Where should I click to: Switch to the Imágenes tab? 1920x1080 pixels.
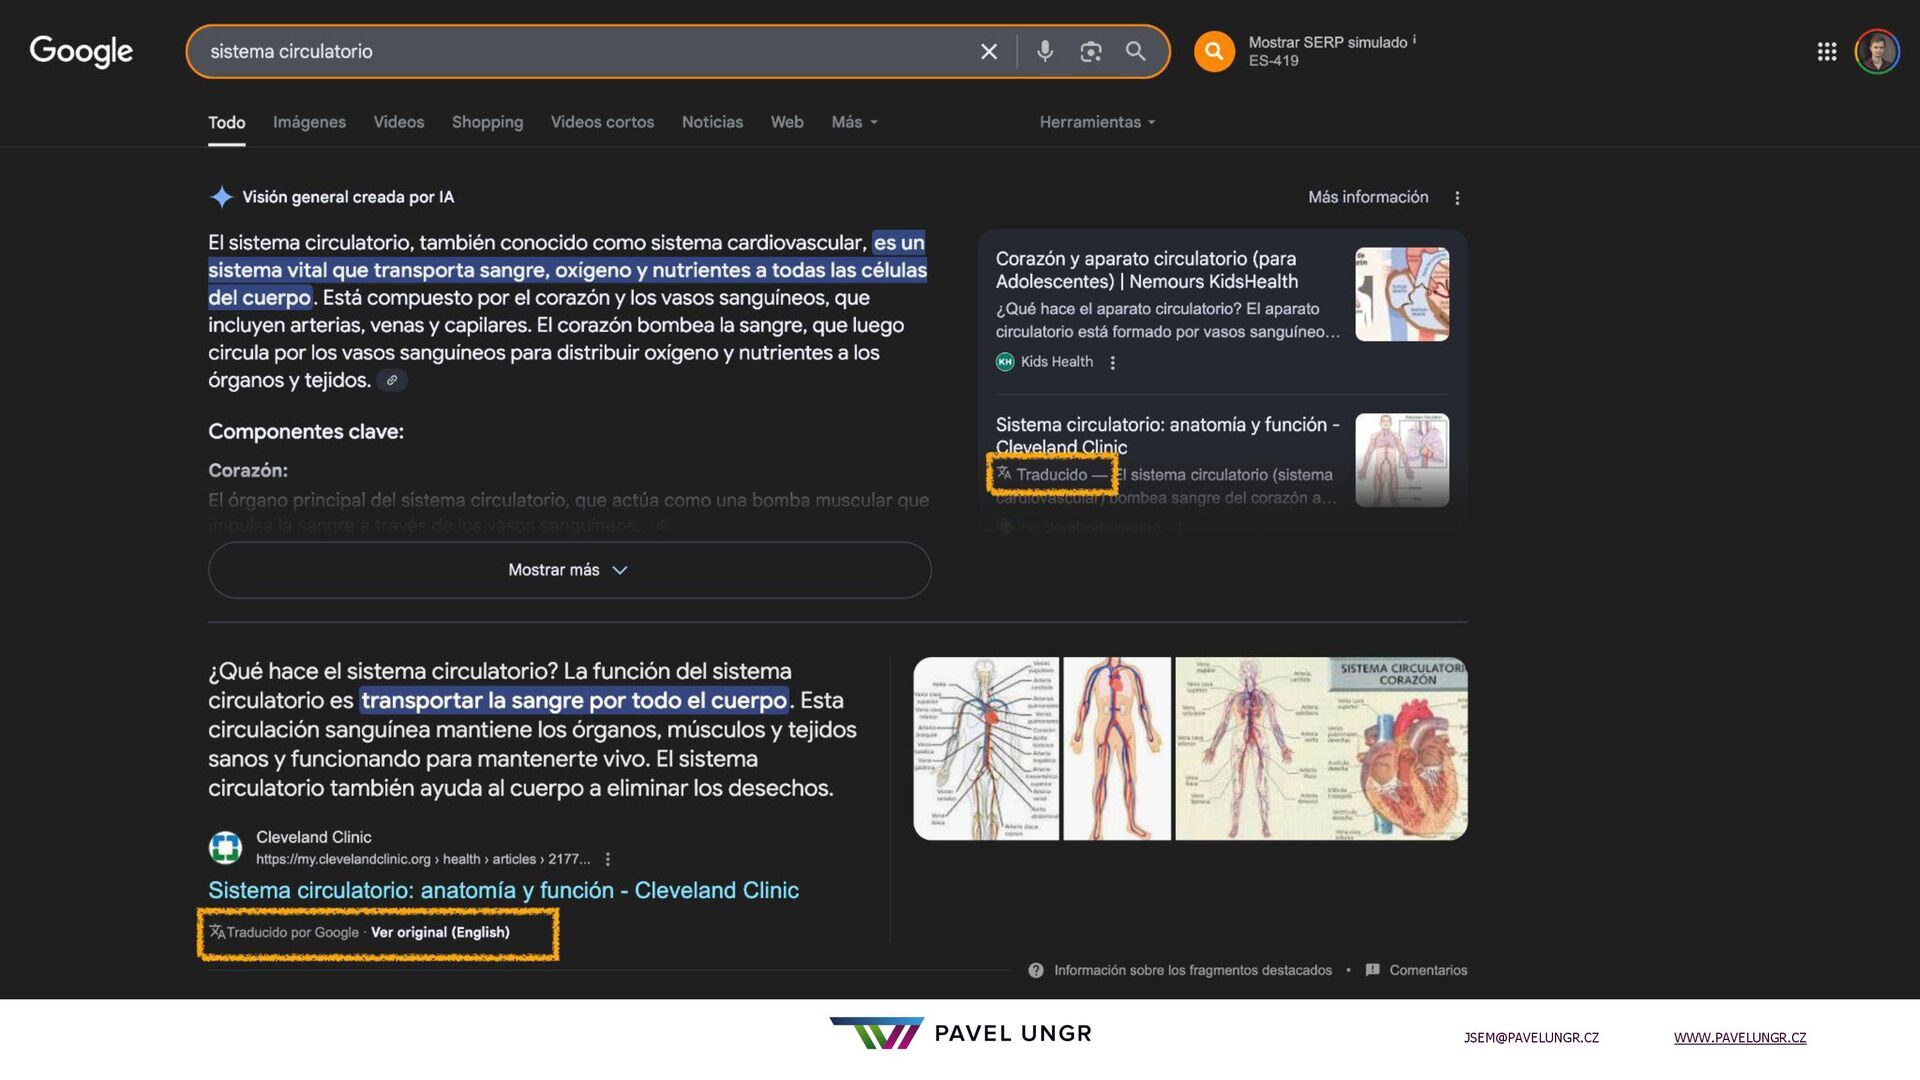[309, 122]
